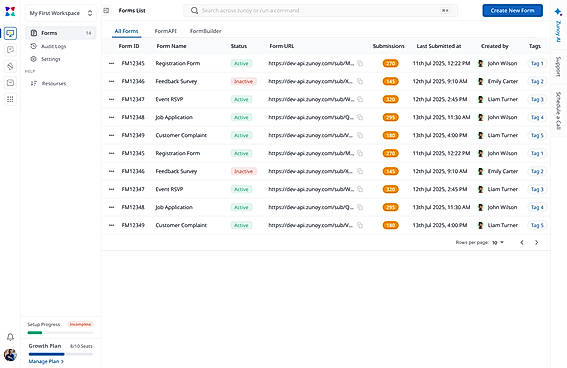Open Resources under Help
The width and height of the screenshot is (567, 368).
click(x=54, y=84)
